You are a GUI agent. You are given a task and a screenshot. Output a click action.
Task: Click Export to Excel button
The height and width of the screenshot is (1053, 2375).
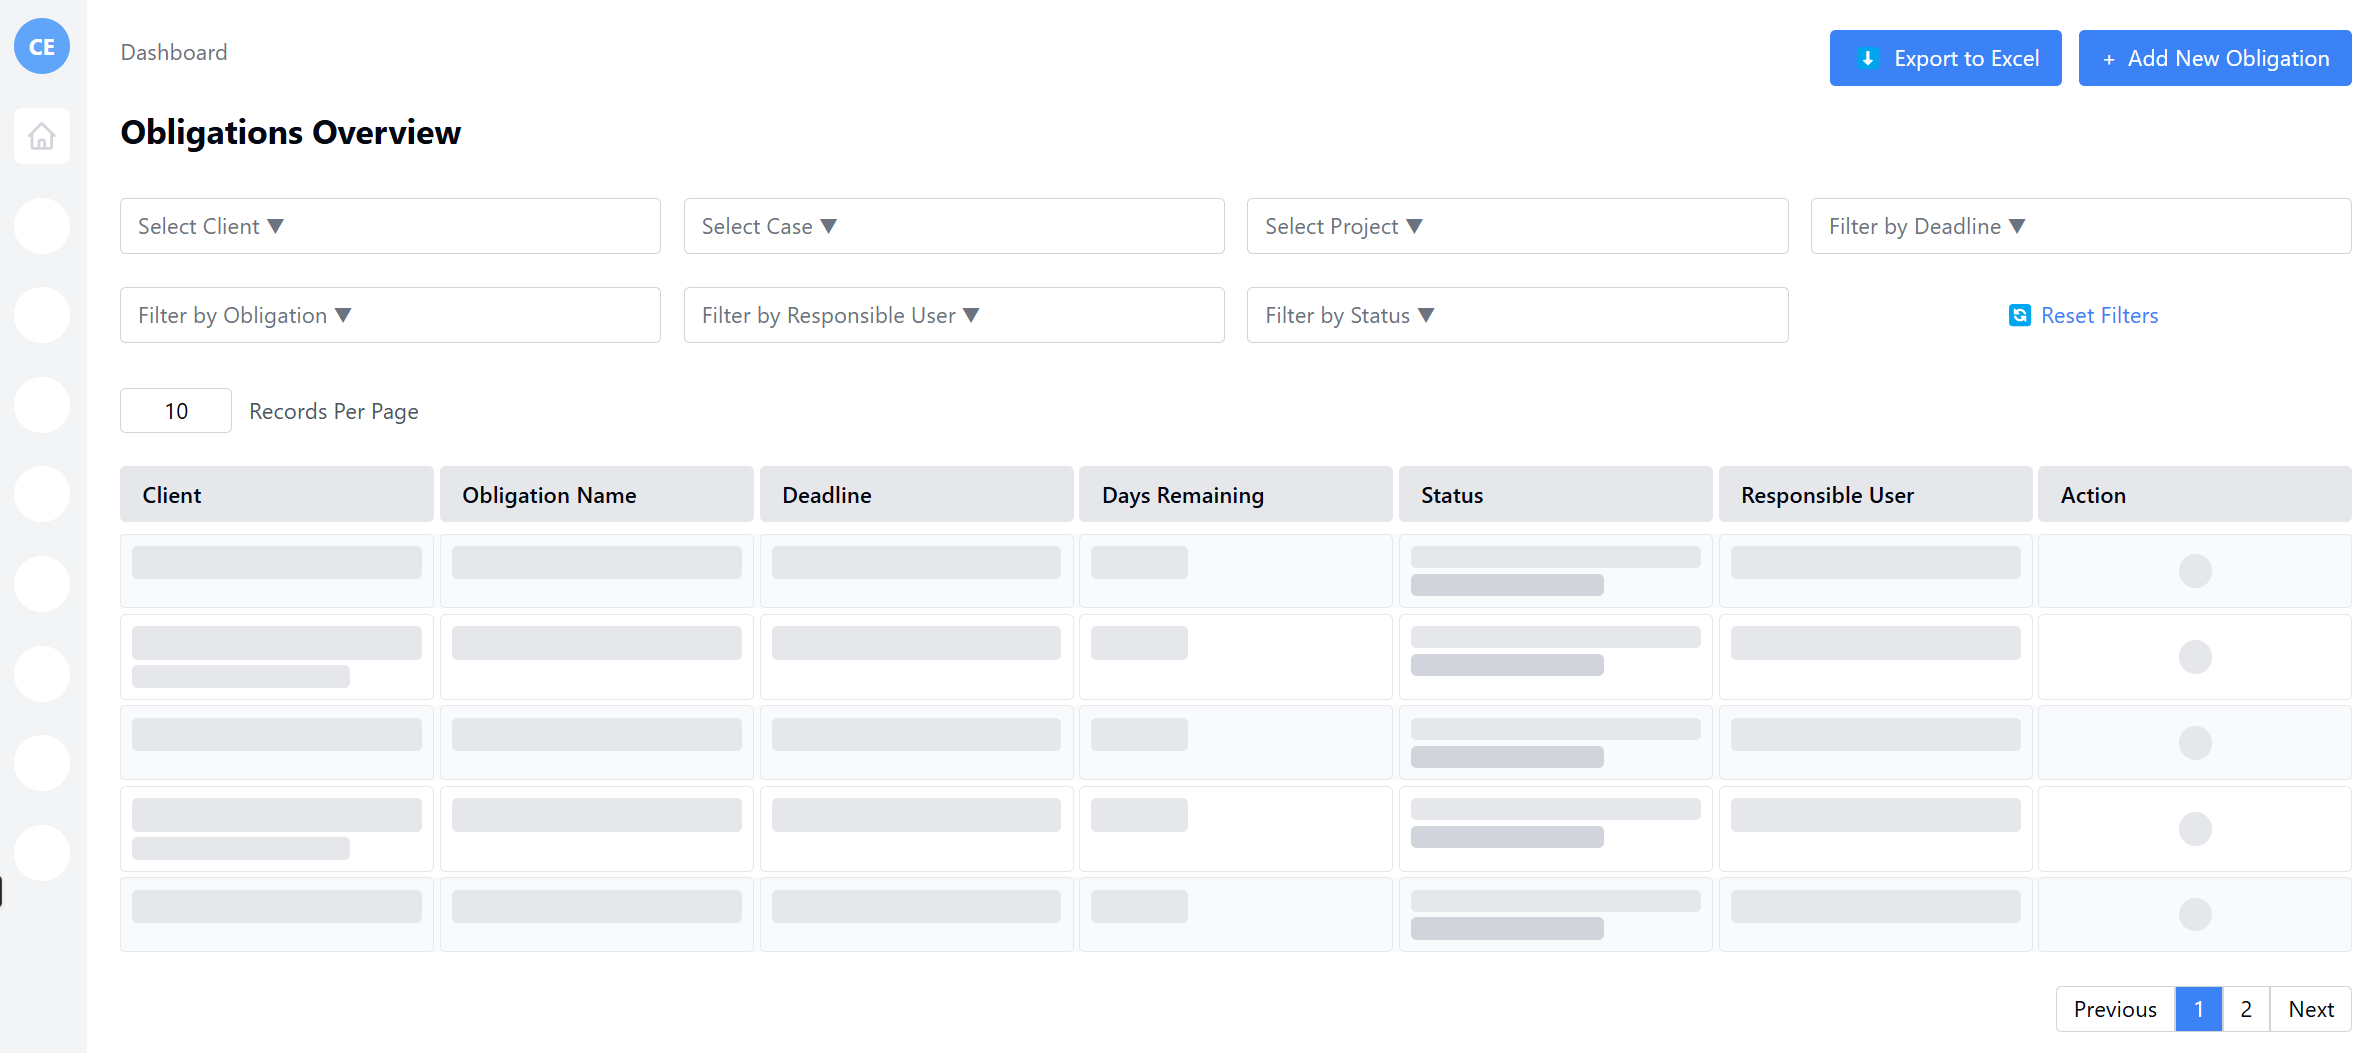(x=1945, y=58)
